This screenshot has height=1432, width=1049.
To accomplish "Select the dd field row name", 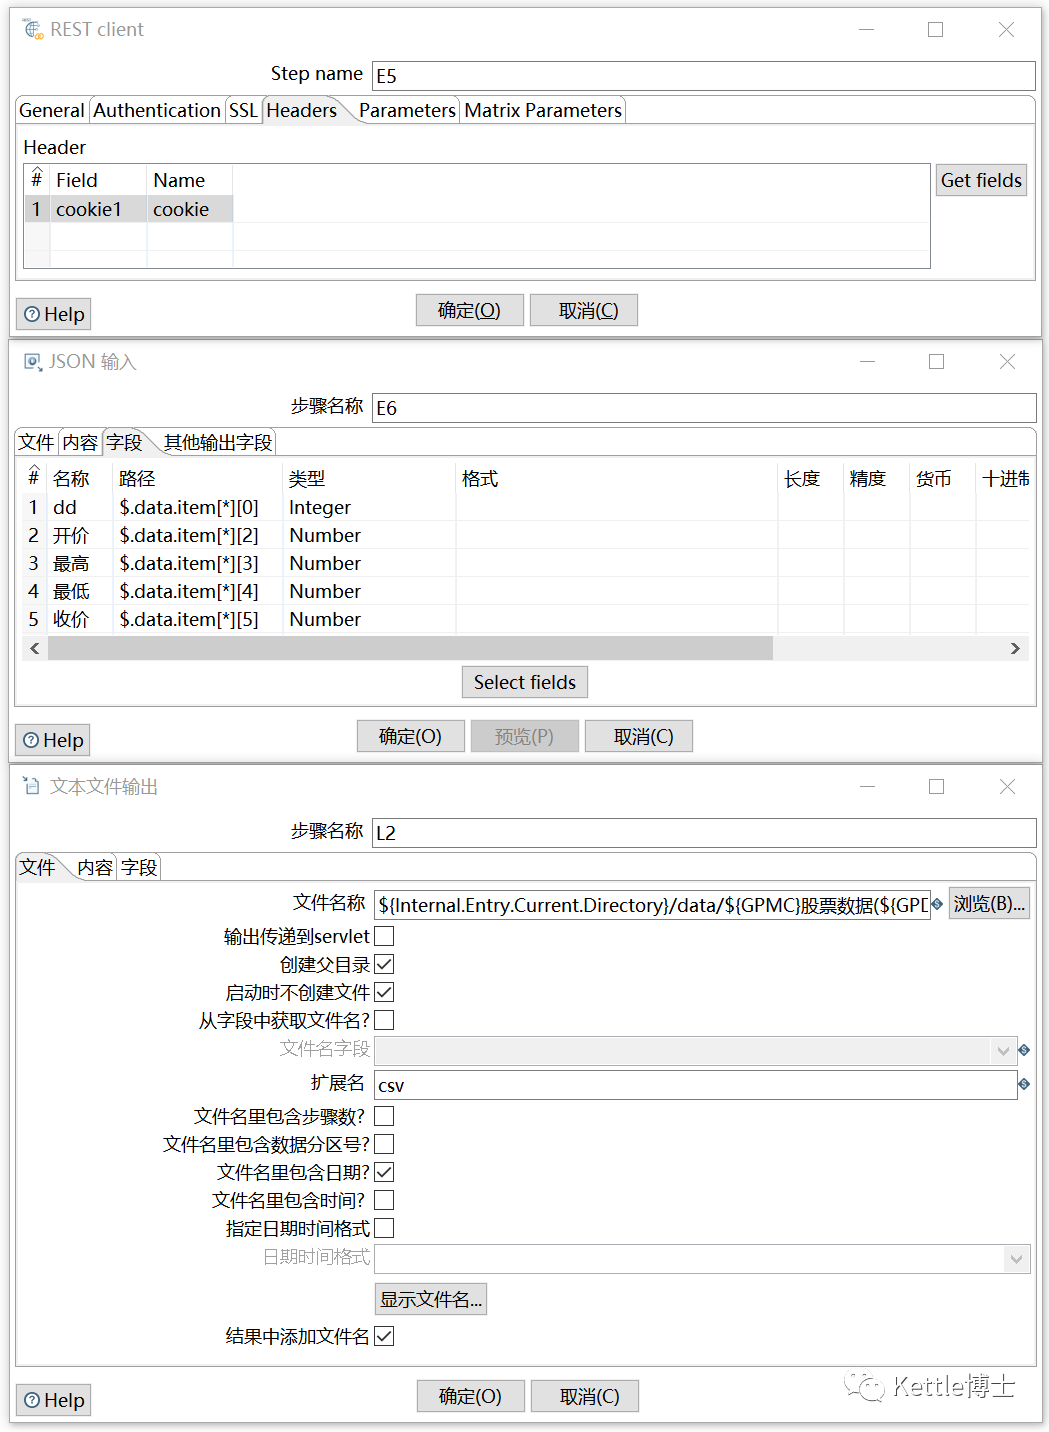I will 80,507.
